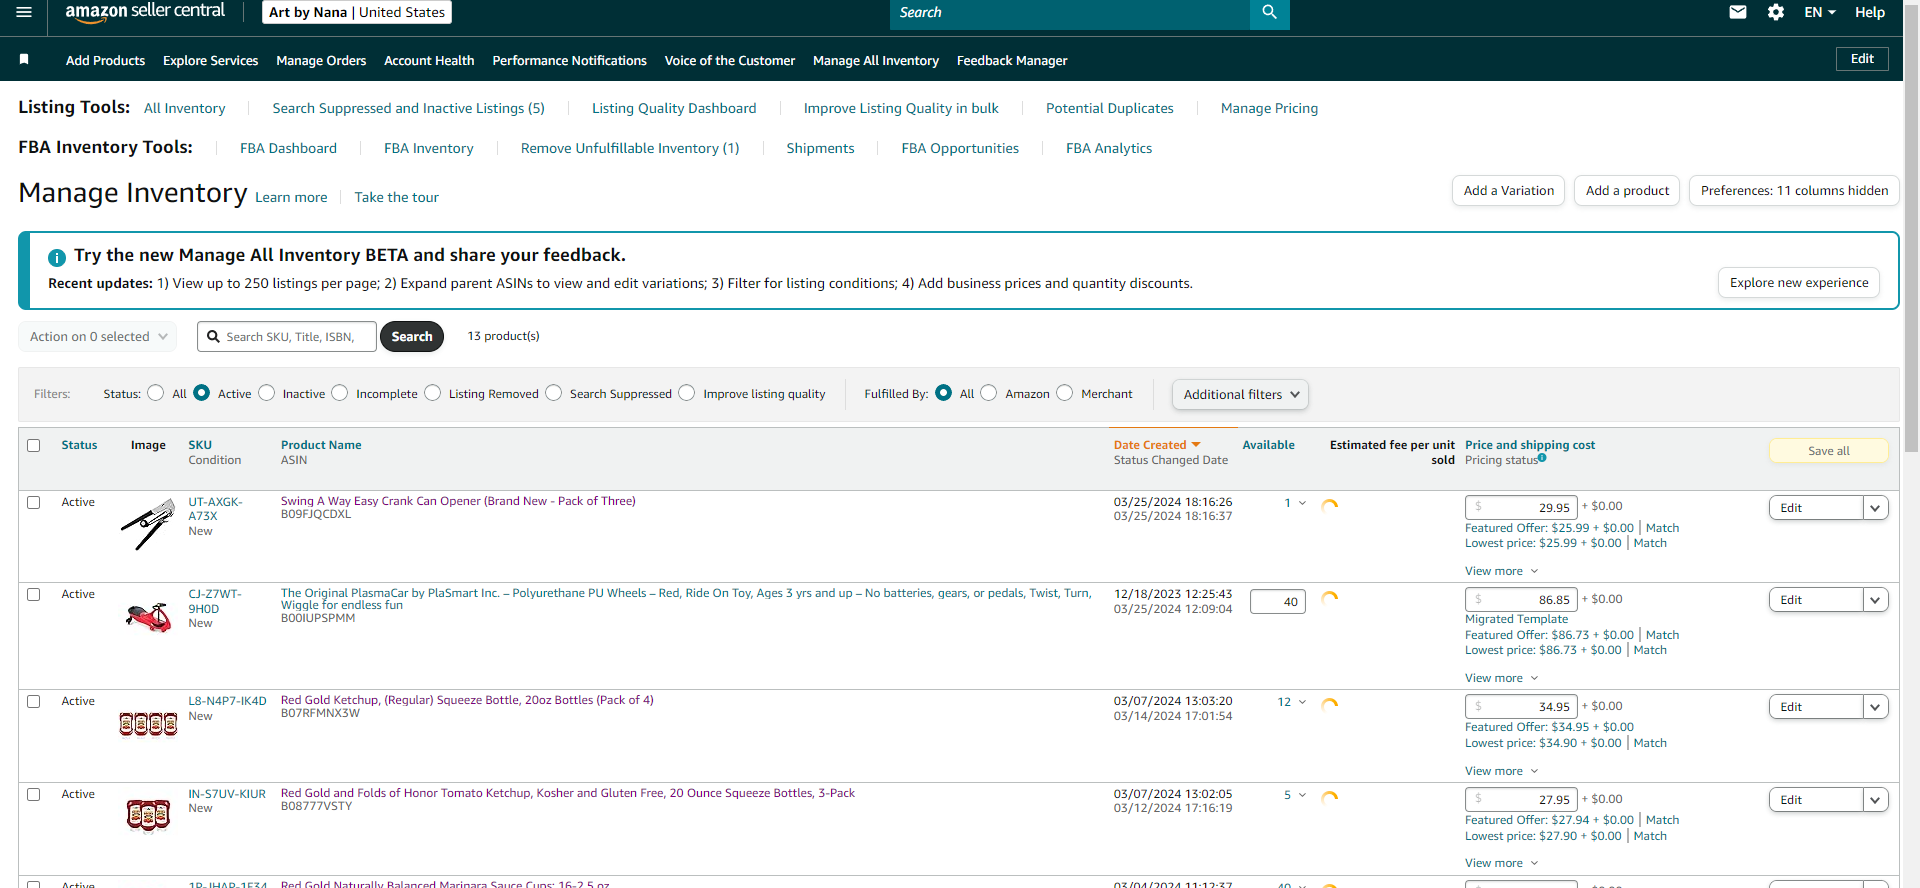
Task: Open Edit dropdown arrow for IN-S7UV-KIUR row
Action: 1875,800
